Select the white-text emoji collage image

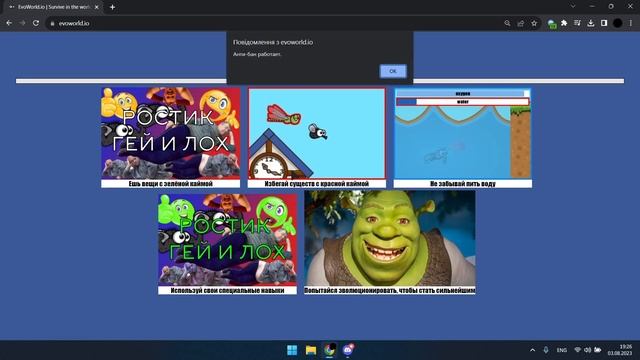point(171,133)
